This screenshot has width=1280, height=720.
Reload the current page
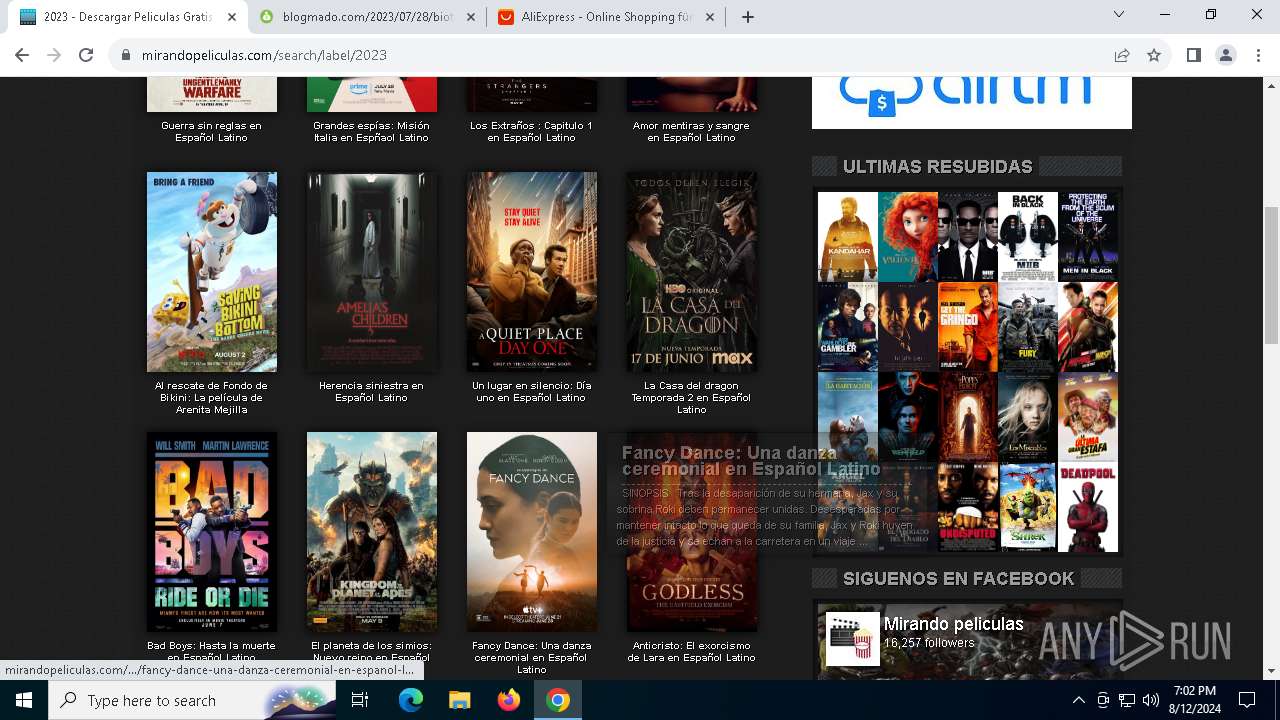pos(86,55)
